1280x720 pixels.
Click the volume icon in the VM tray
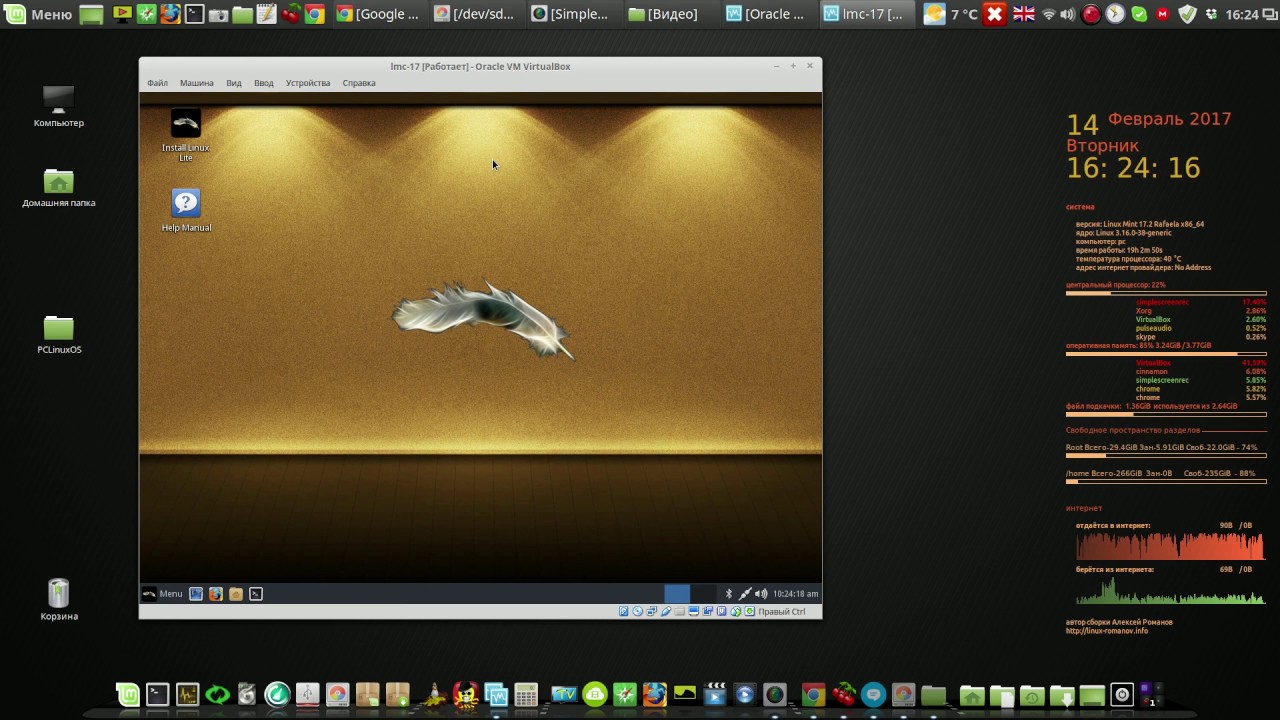click(761, 594)
